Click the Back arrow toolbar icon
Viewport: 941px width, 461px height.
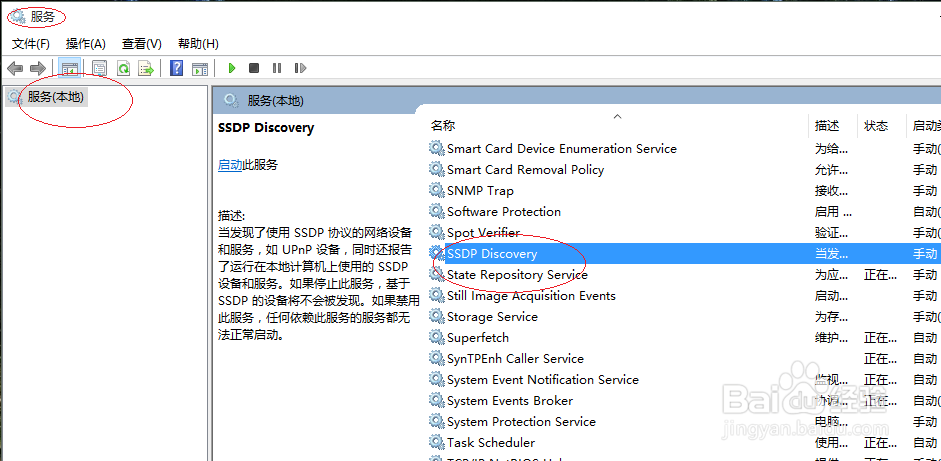coord(15,68)
